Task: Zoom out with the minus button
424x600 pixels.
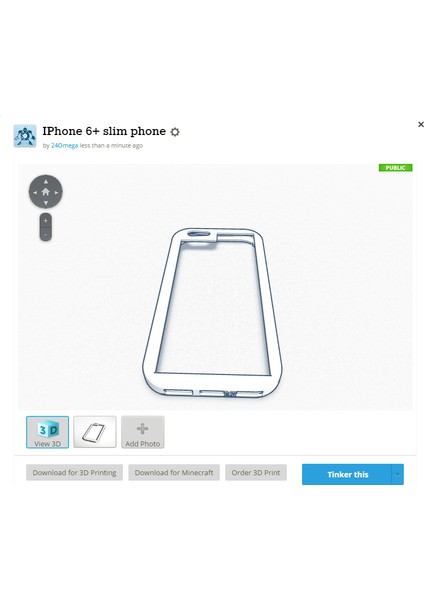Action: click(46, 234)
